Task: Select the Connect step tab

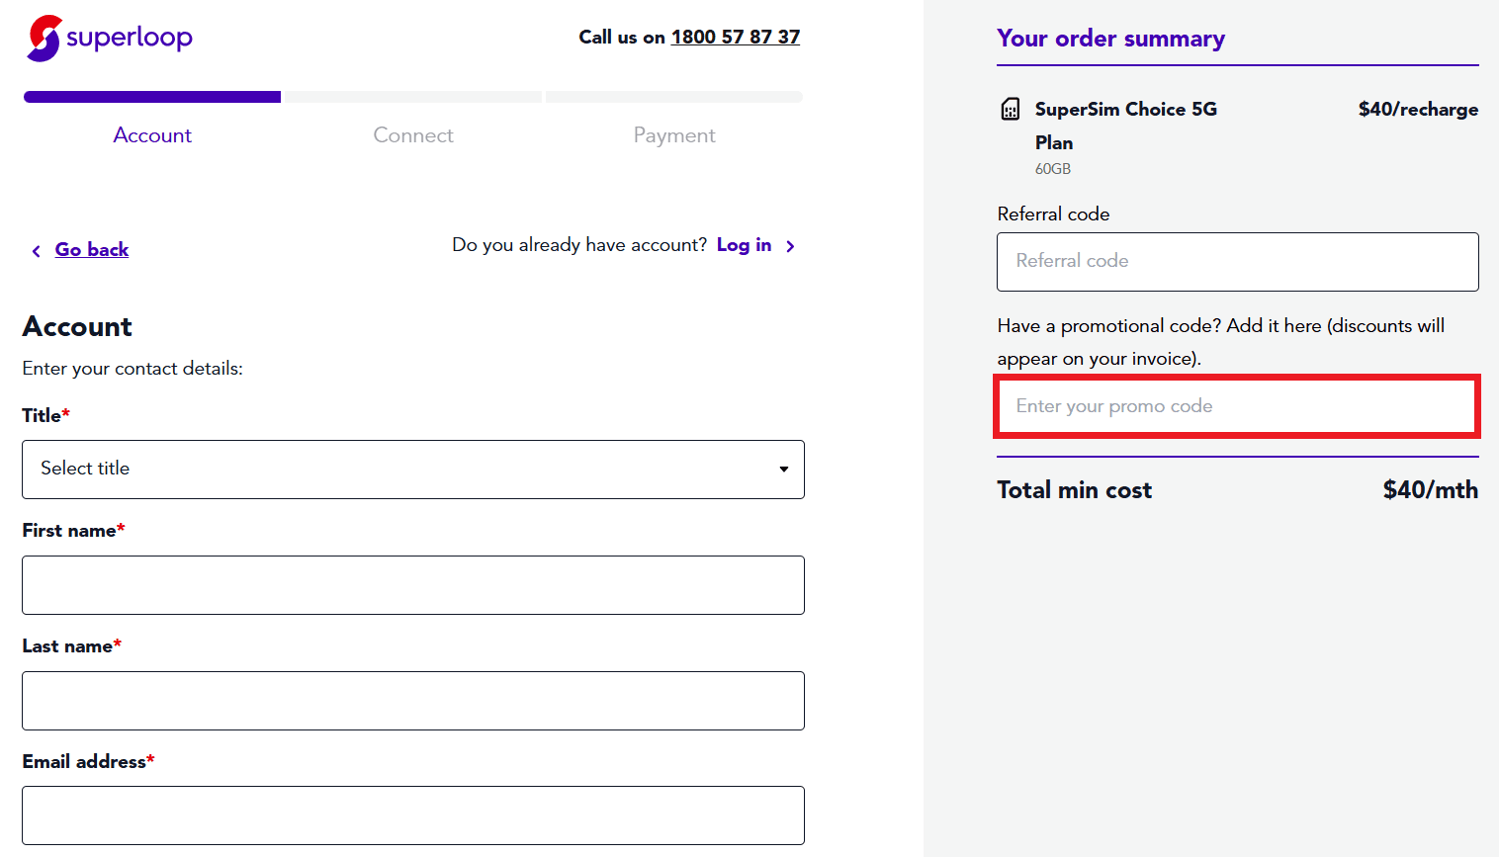Action: click(413, 135)
